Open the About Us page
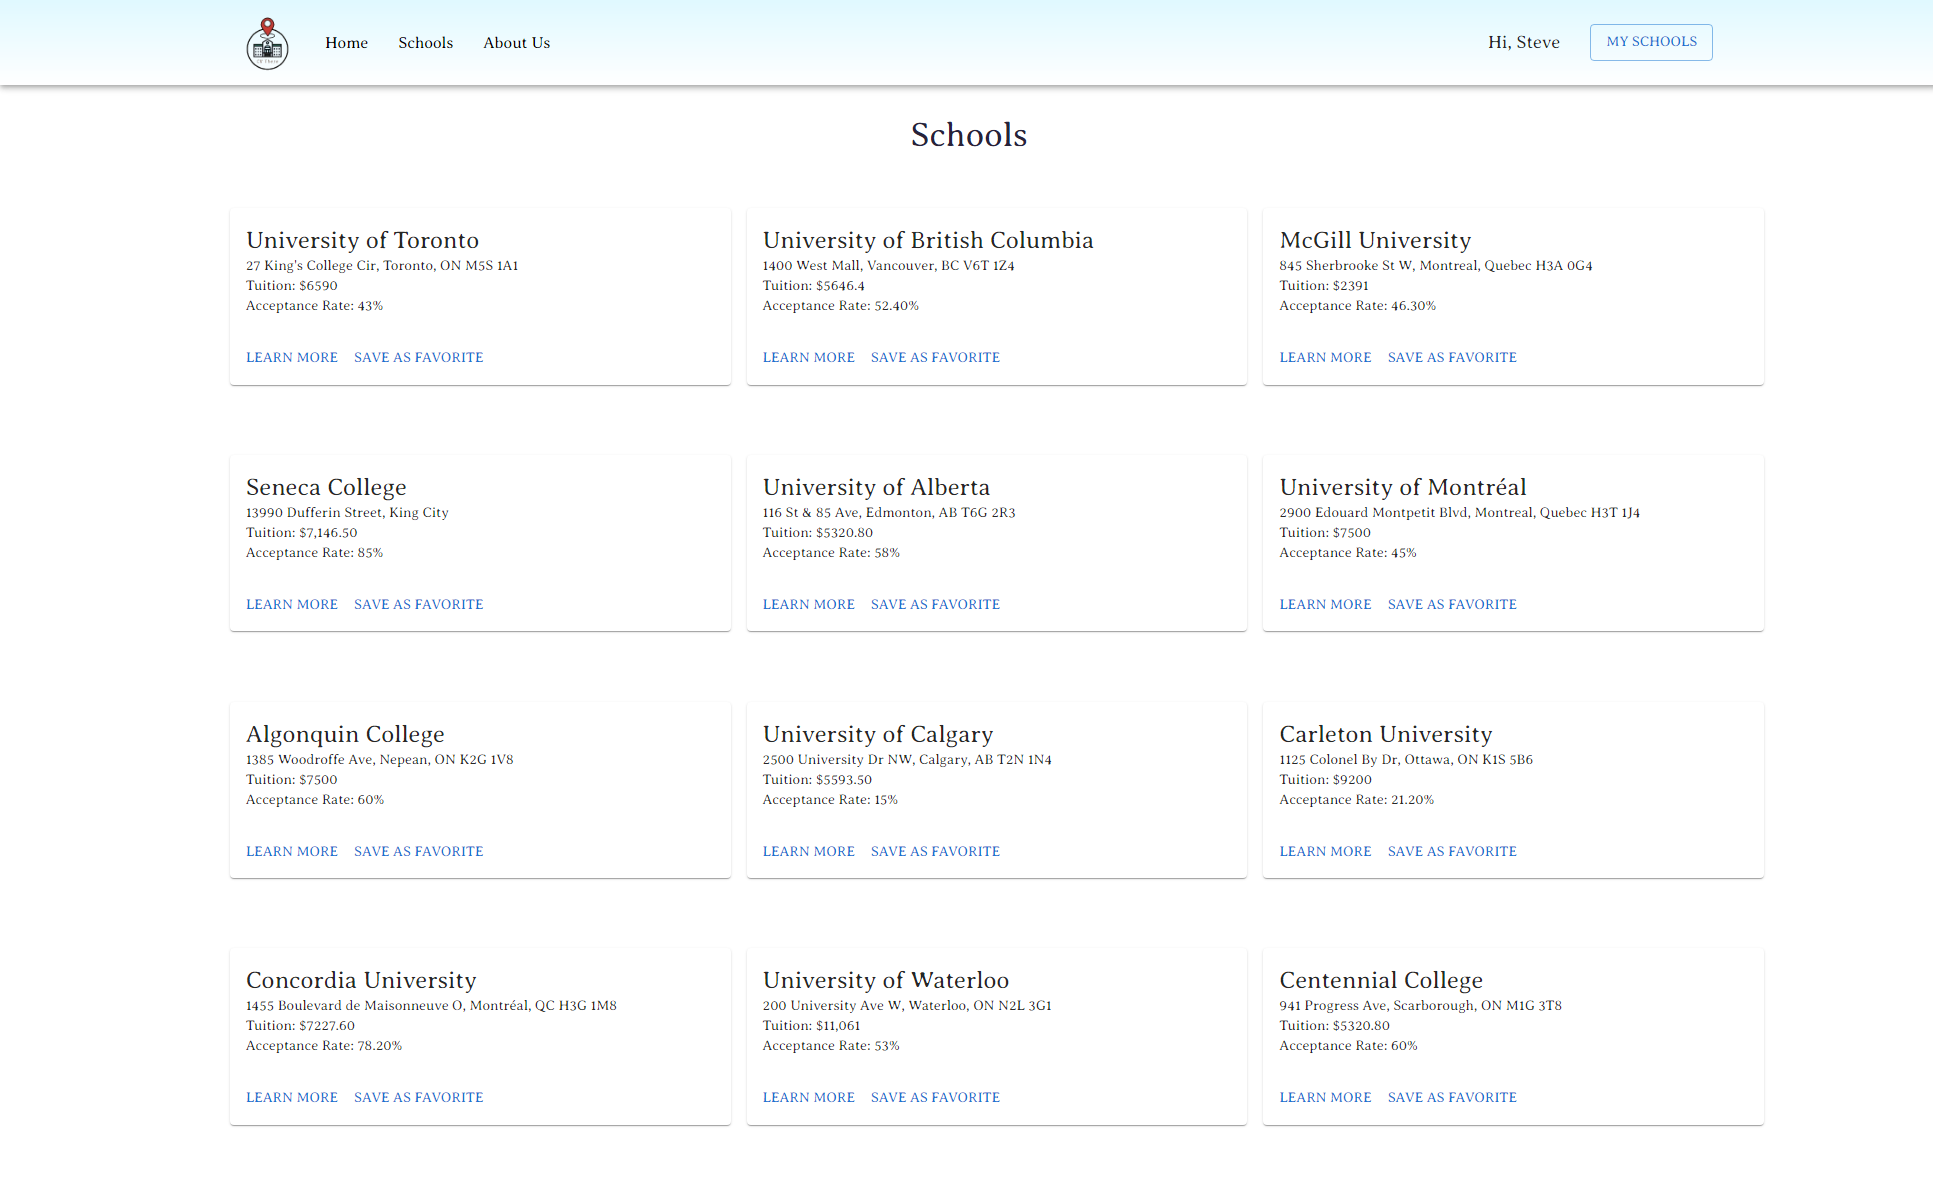This screenshot has height=1184, width=1933. point(516,43)
